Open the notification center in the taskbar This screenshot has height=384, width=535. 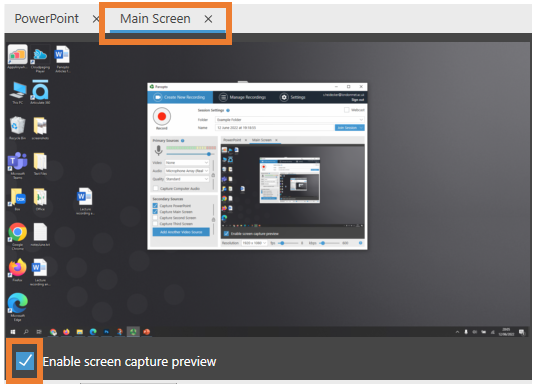(x=522, y=332)
